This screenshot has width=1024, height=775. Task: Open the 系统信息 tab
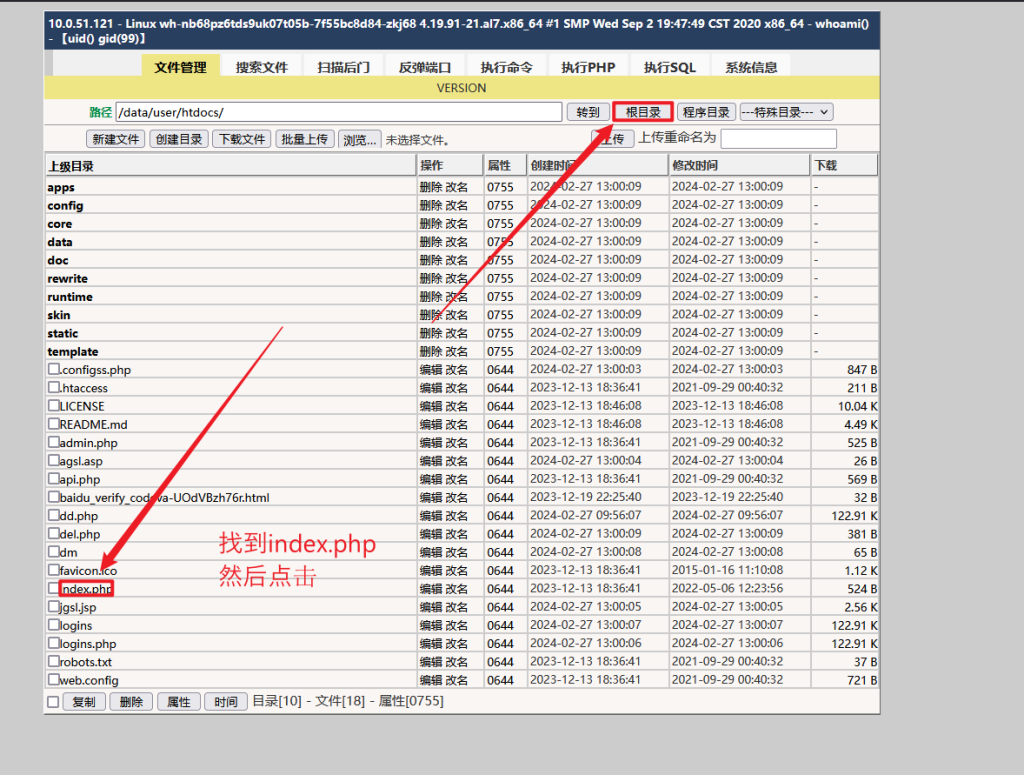point(751,67)
